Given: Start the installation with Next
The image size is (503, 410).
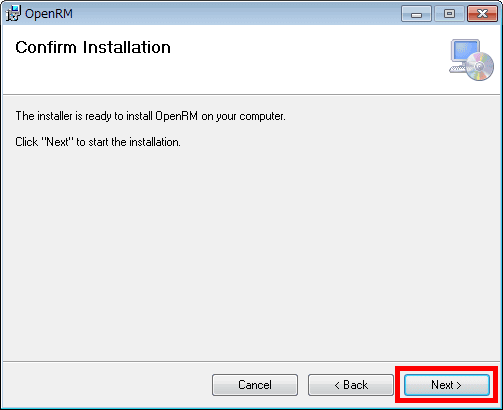Looking at the screenshot, I should [447, 385].
